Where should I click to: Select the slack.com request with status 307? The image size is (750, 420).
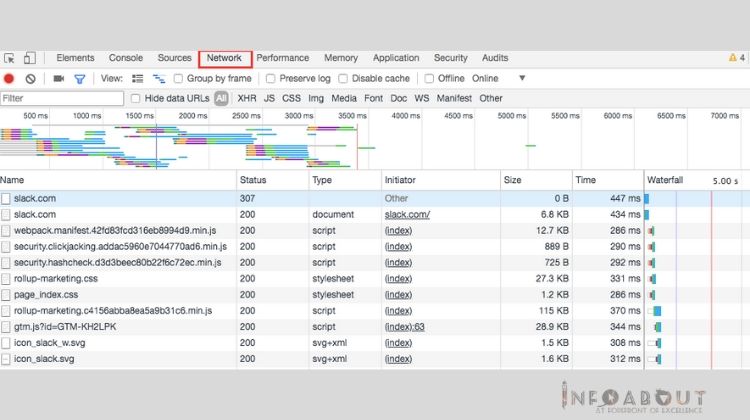point(375,199)
